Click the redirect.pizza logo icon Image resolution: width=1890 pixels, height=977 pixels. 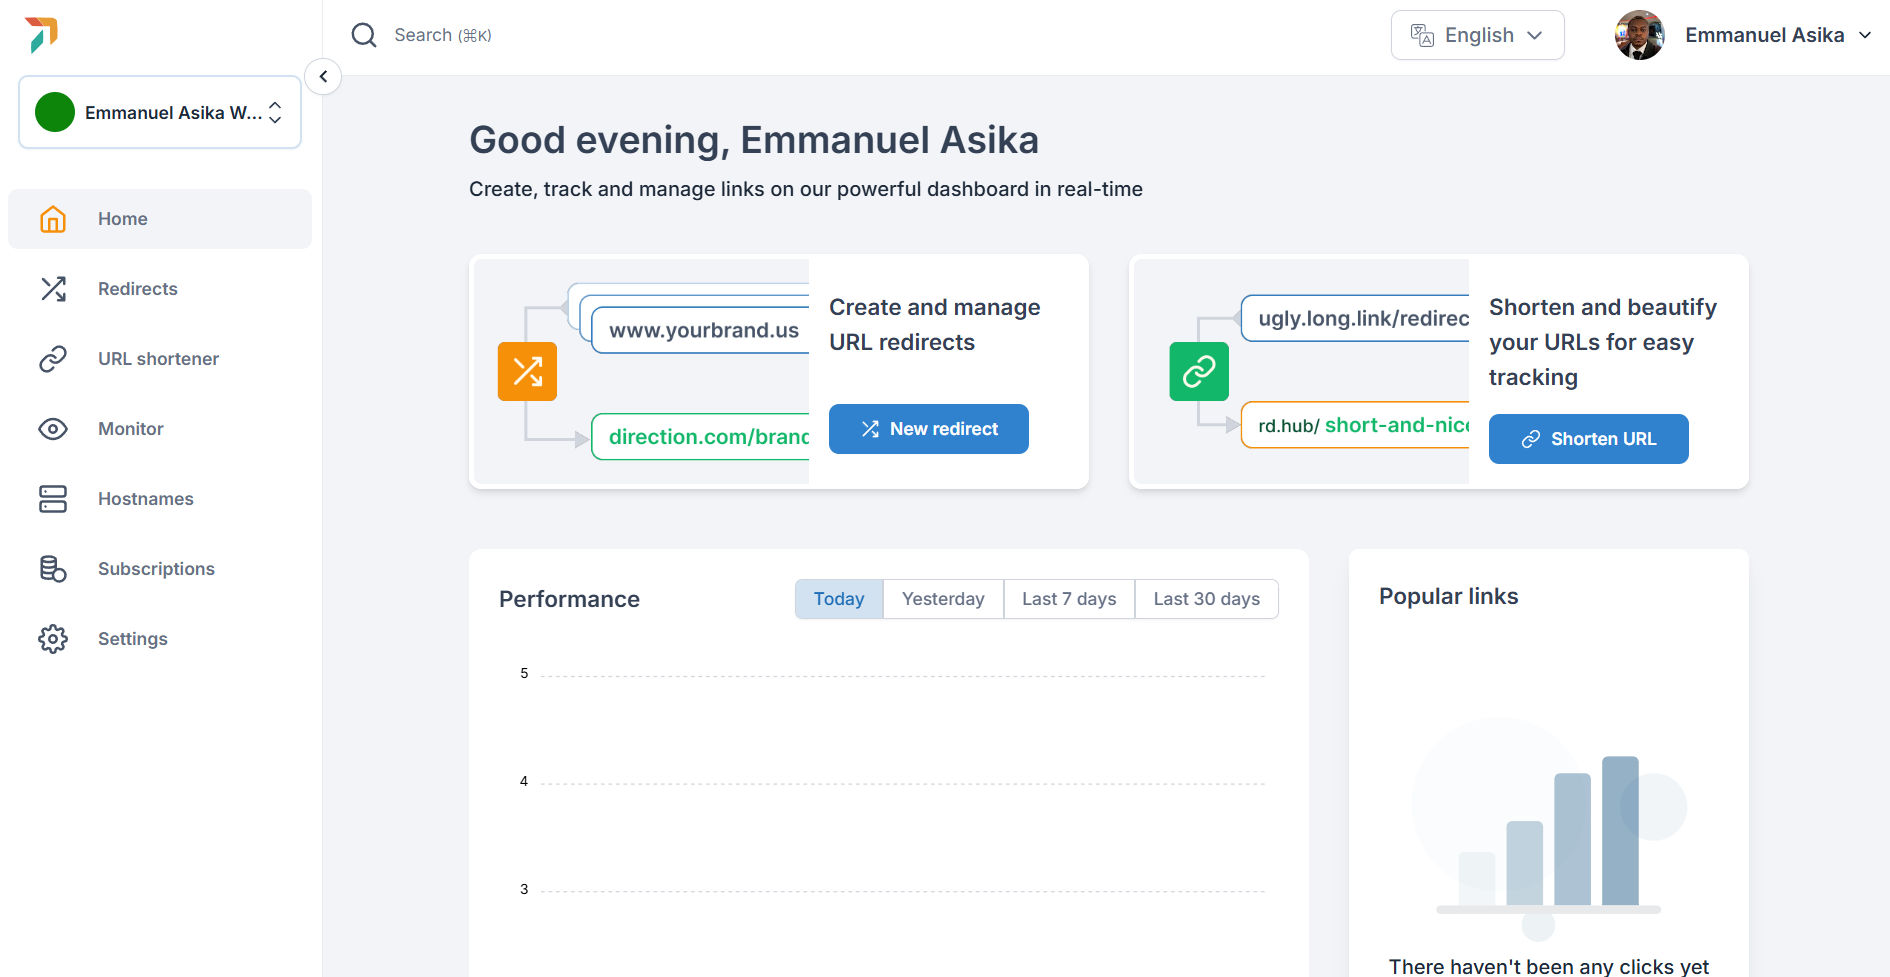click(x=41, y=35)
